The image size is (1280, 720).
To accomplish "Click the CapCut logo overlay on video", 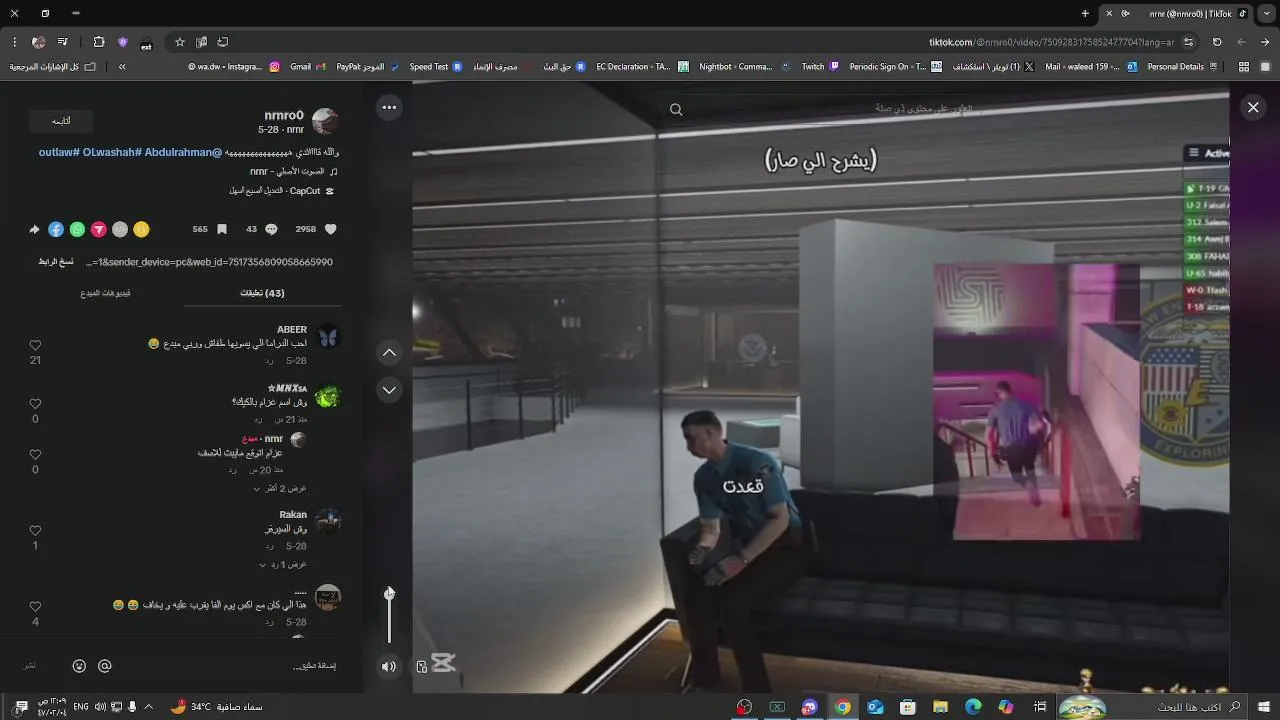I will [x=444, y=663].
